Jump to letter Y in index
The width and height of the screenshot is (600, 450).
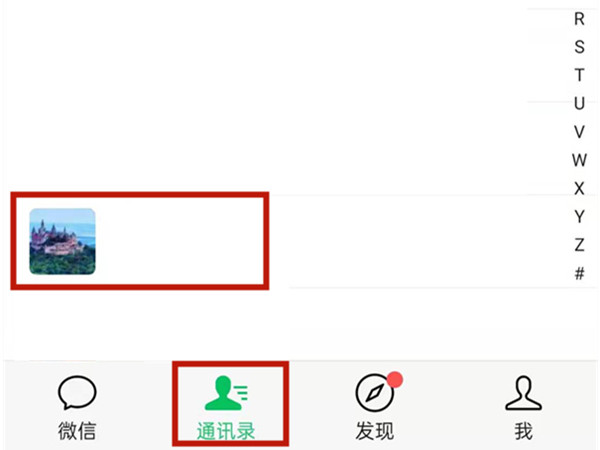[x=579, y=217]
